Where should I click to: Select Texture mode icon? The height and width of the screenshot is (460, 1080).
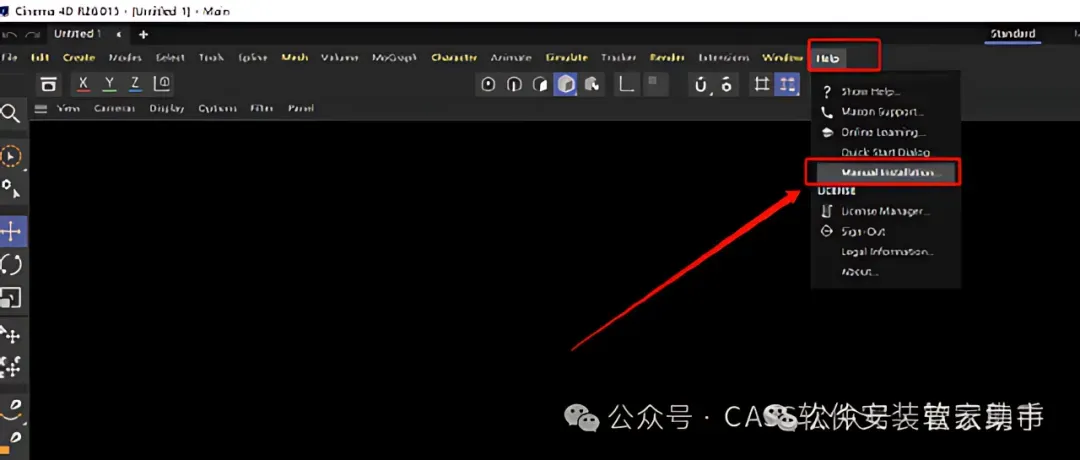(591, 85)
